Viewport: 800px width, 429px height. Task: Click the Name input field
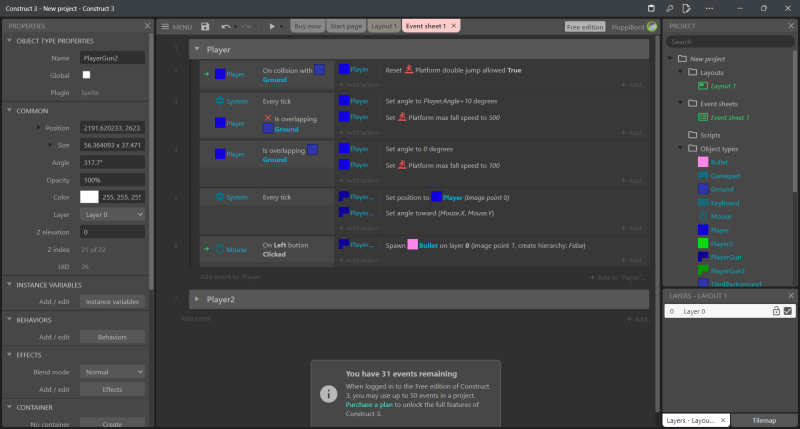[112, 58]
